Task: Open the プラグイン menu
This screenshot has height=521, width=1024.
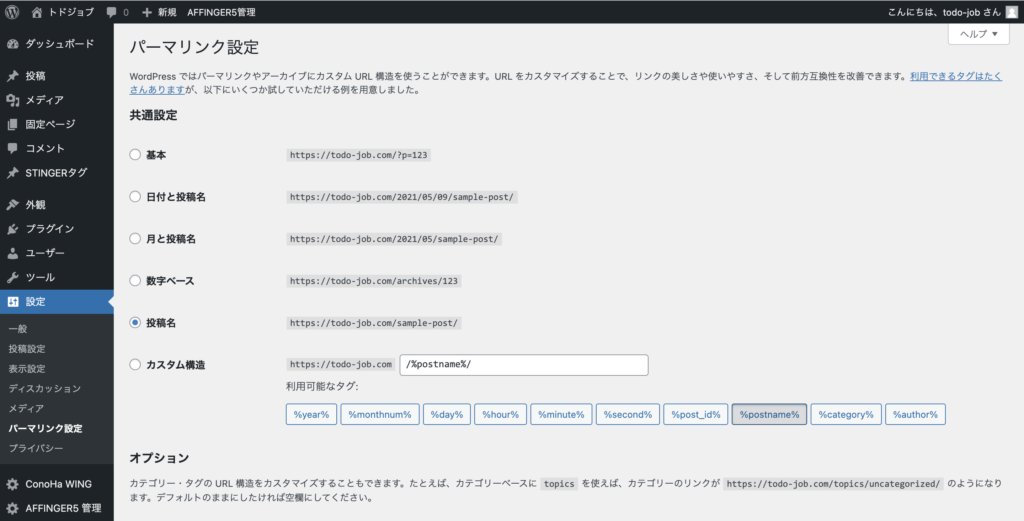Action: click(x=57, y=229)
